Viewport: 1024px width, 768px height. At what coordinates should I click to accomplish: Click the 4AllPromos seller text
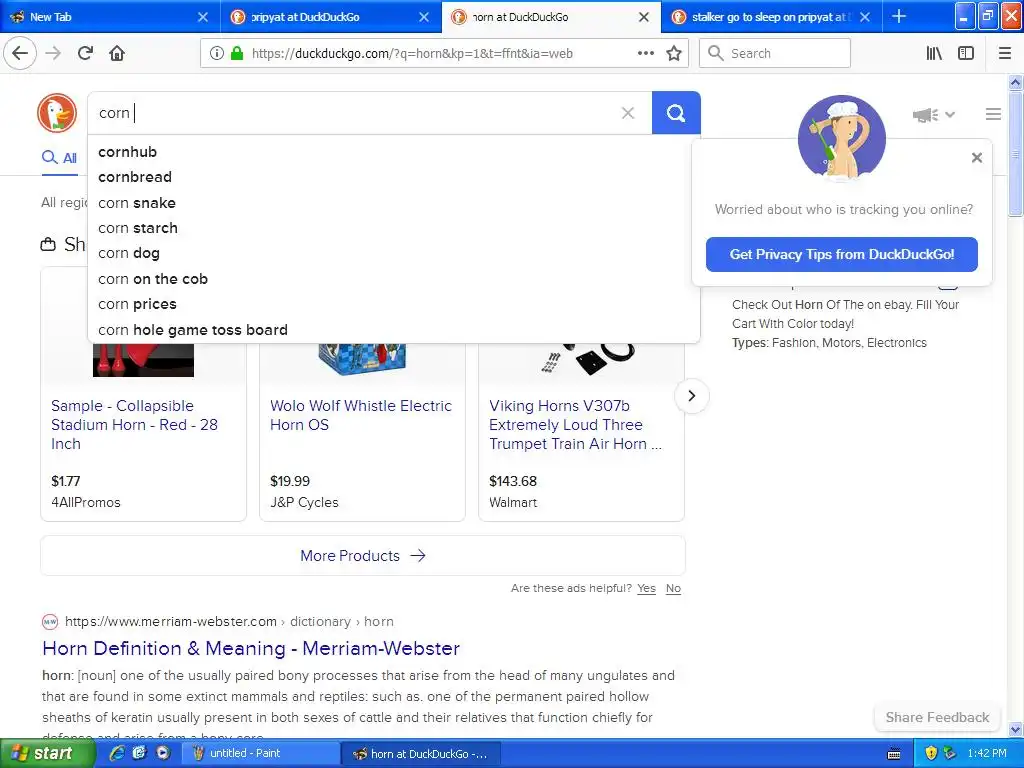coord(86,502)
